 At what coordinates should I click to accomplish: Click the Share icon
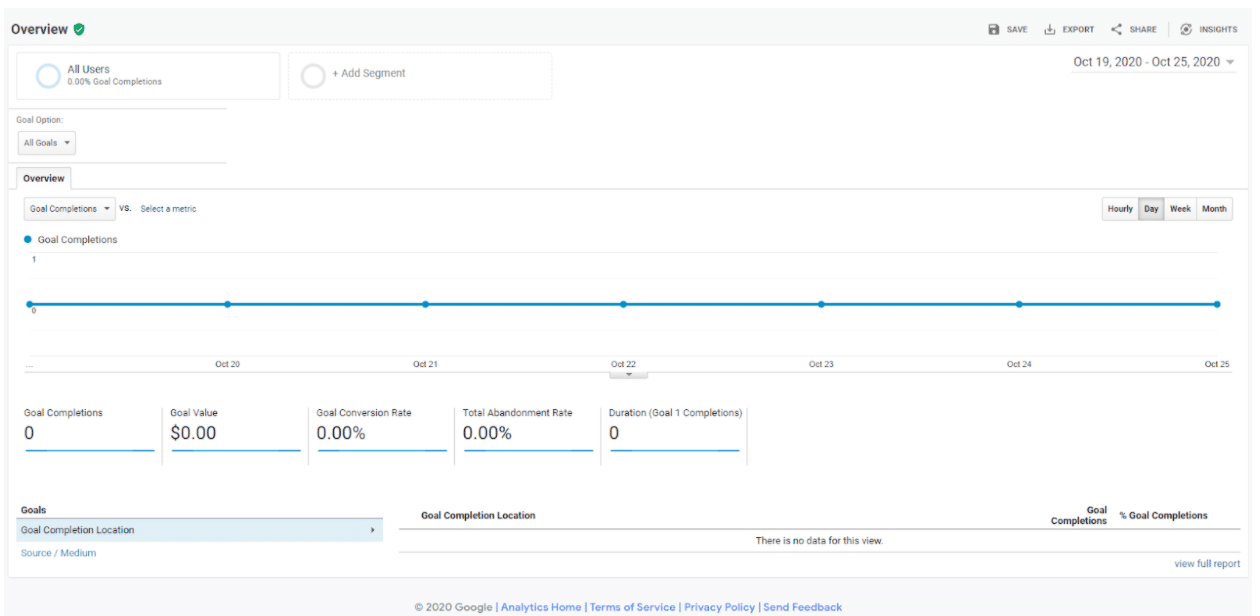(x=1117, y=30)
